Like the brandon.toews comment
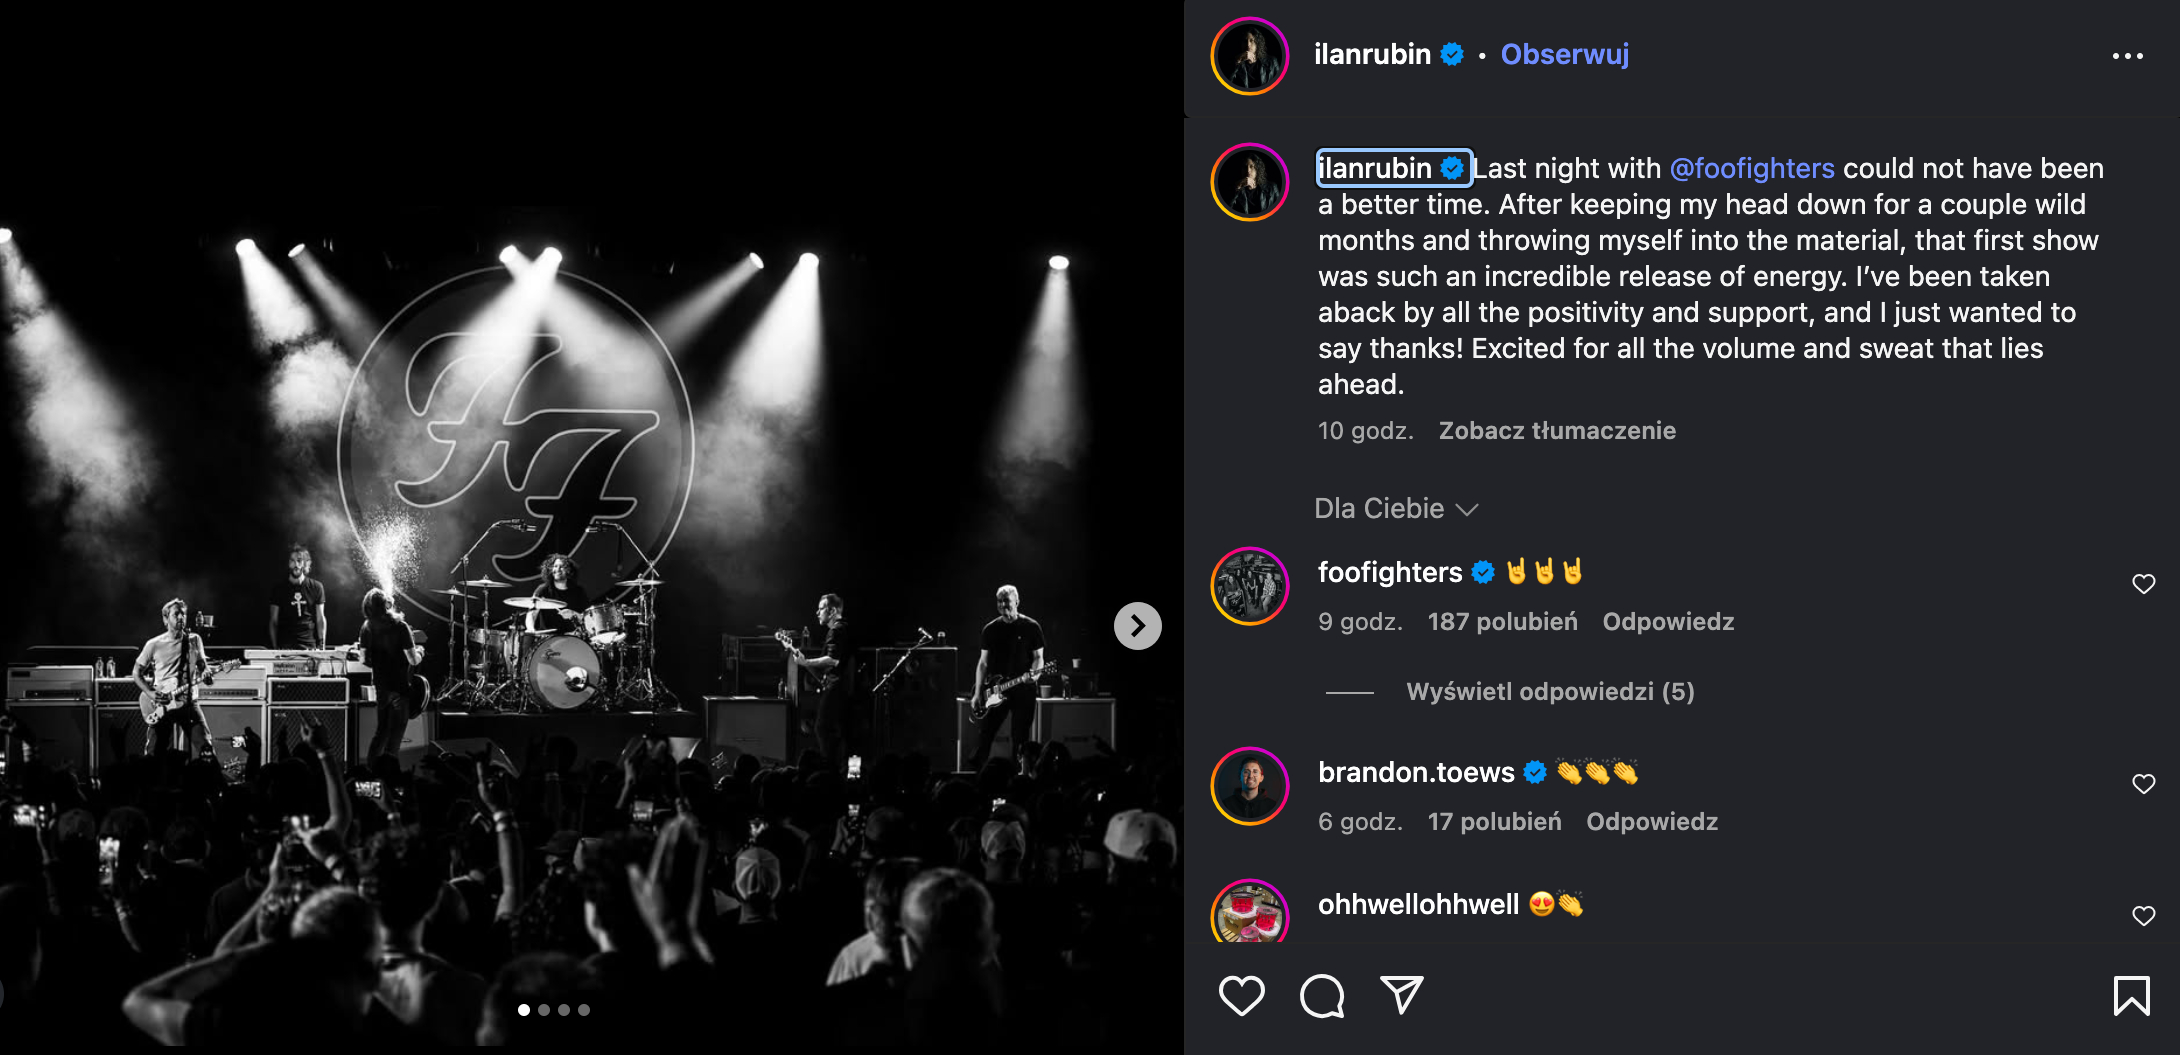Viewport: 2180px width, 1055px height. point(2143,784)
